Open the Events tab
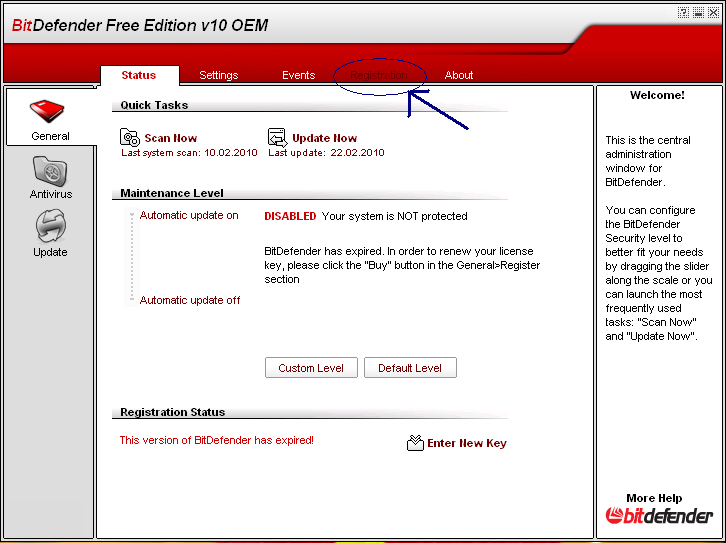726x543 pixels. pyautogui.click(x=299, y=75)
